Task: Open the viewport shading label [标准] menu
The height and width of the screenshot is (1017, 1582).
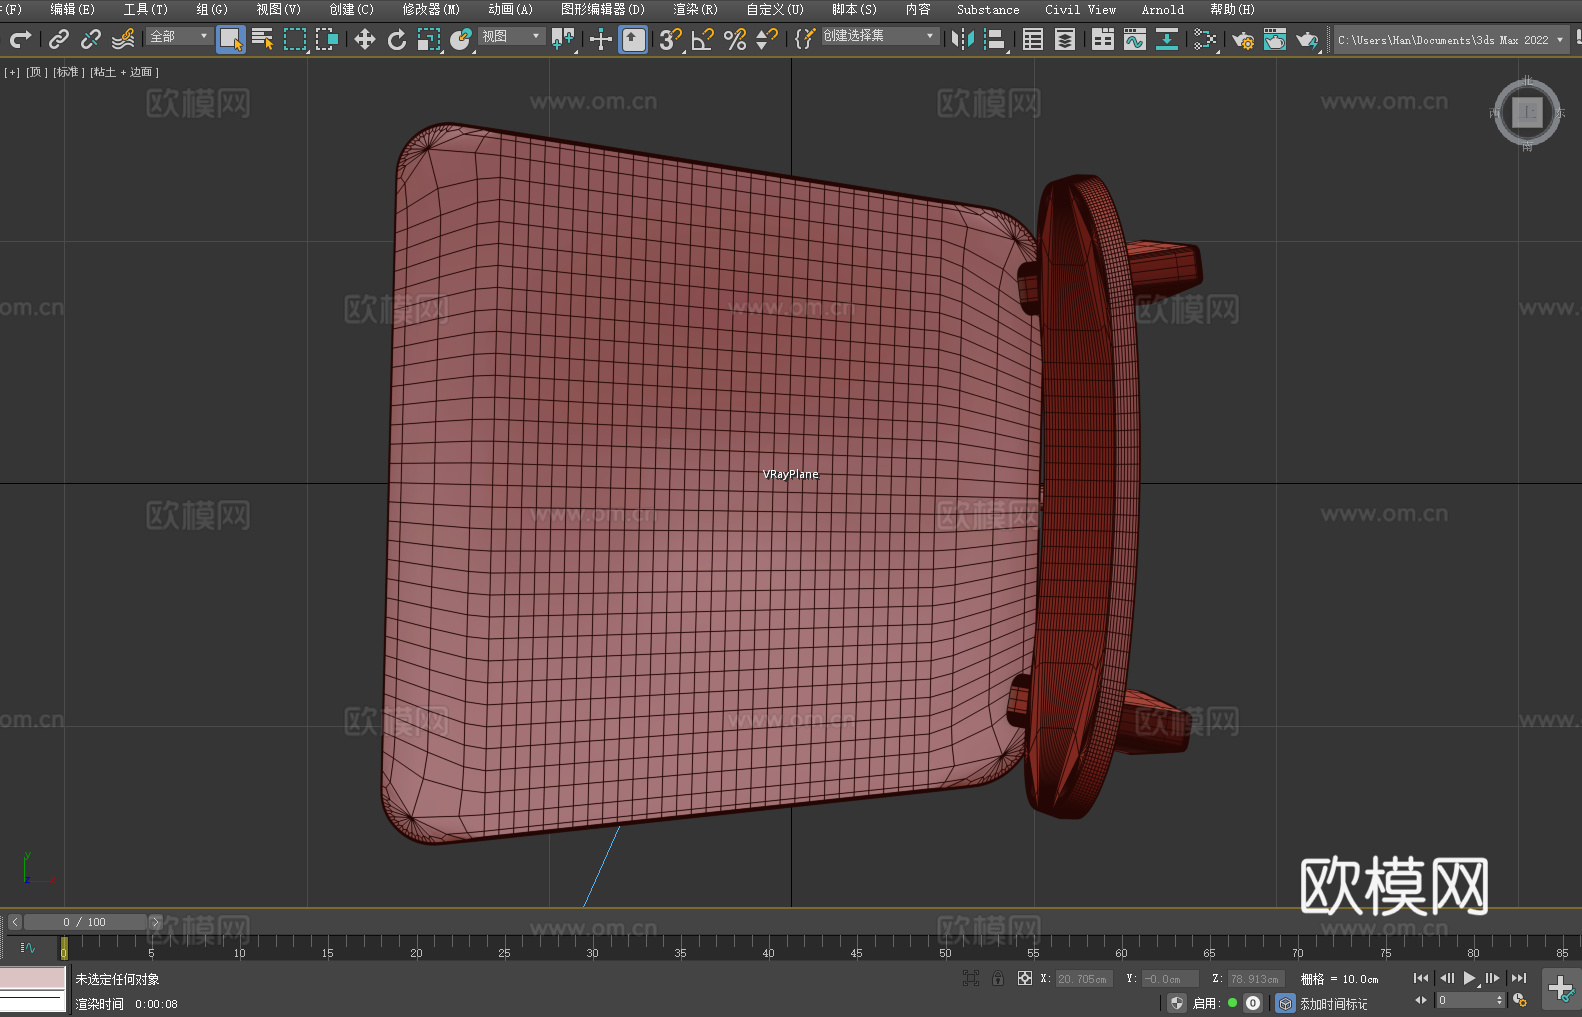Action: [68, 72]
